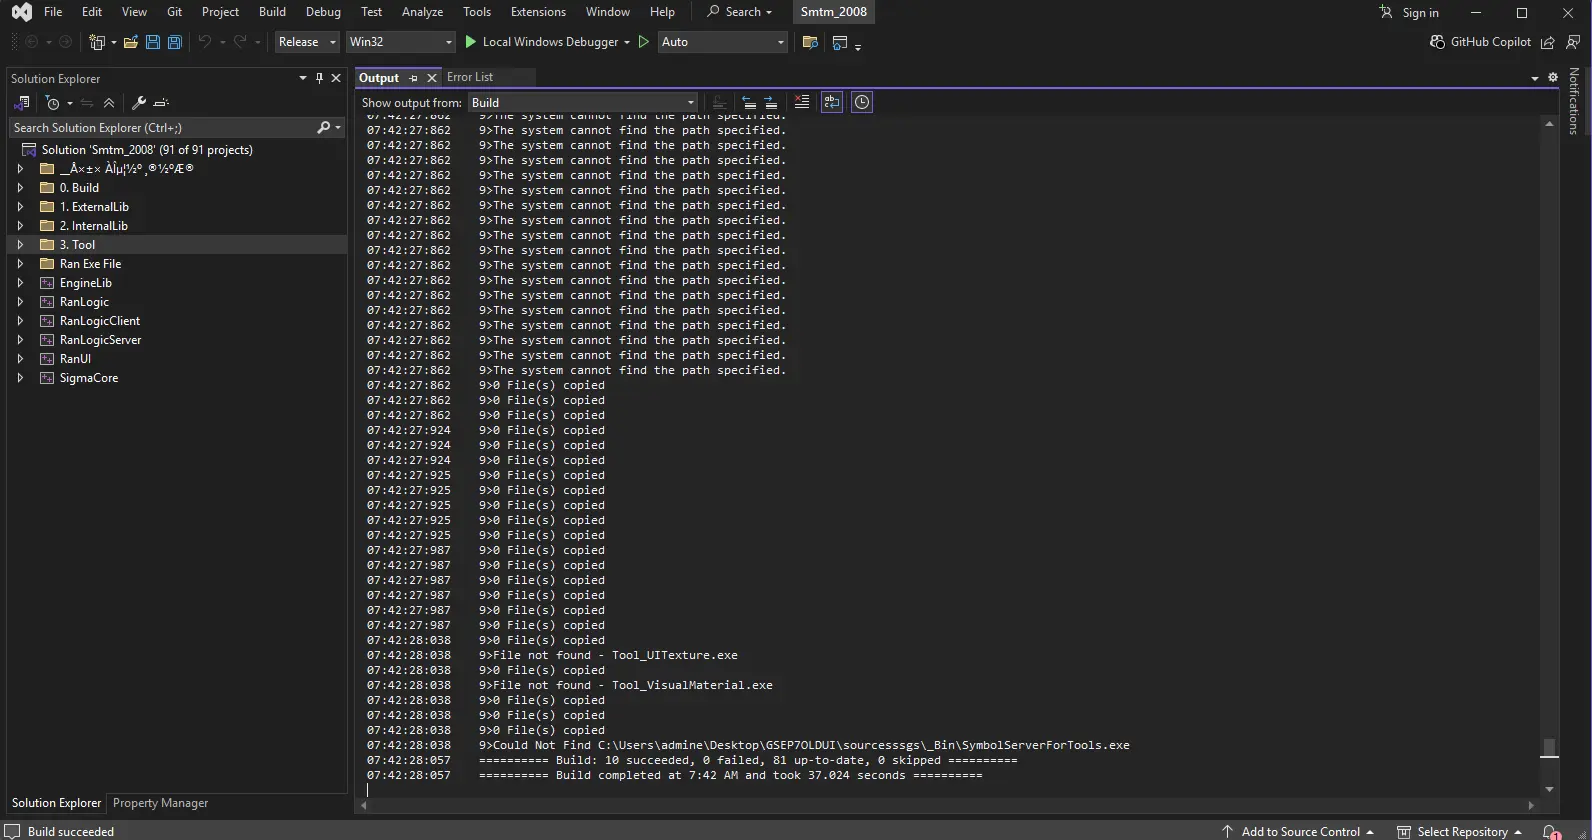
Task: Click the Save icon in toolbar
Action: [153, 42]
